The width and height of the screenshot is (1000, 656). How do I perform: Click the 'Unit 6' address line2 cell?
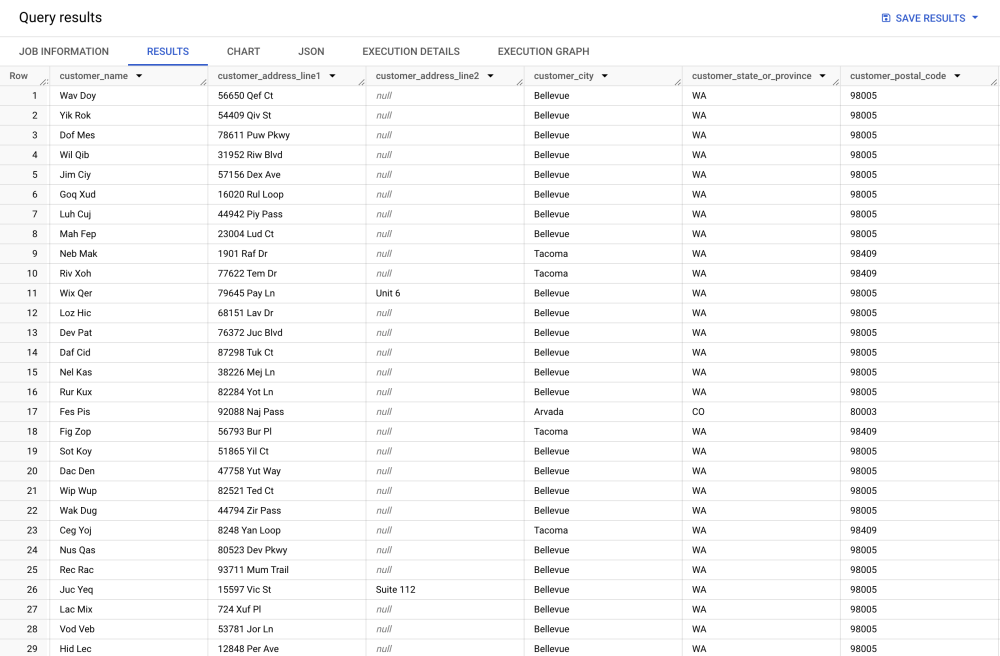(388, 293)
